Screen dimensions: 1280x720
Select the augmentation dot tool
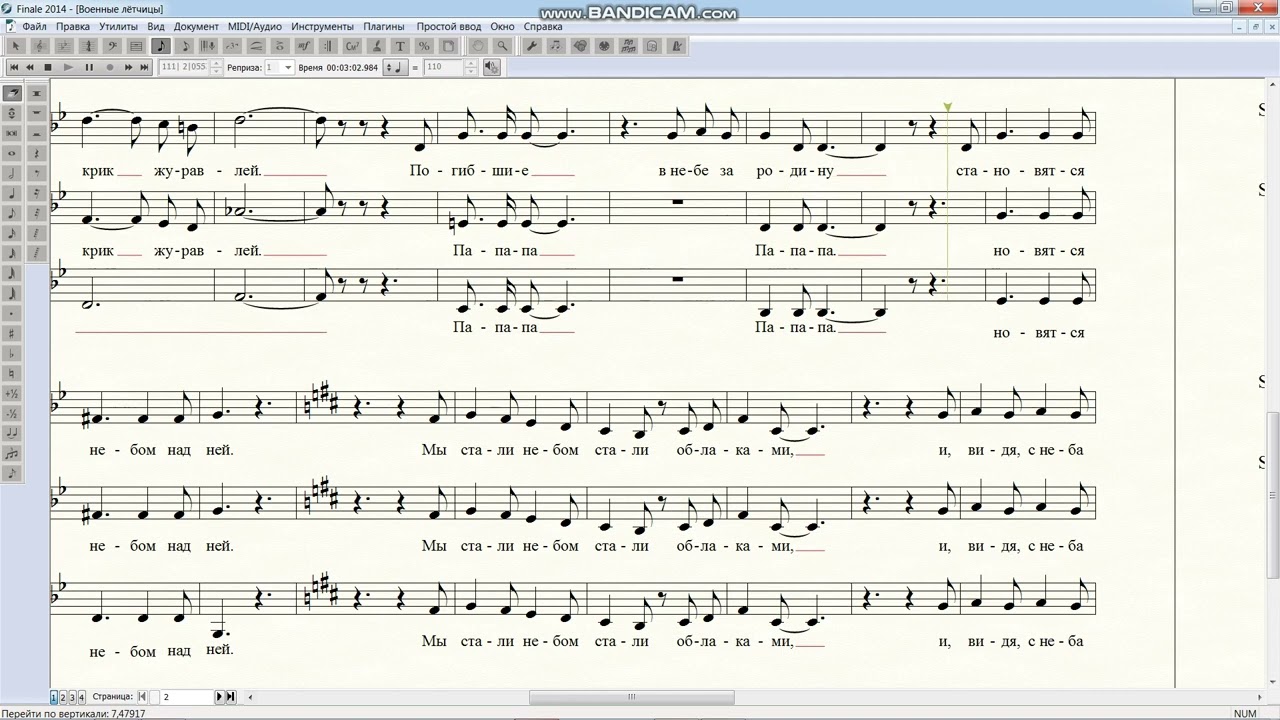click(x=12, y=313)
